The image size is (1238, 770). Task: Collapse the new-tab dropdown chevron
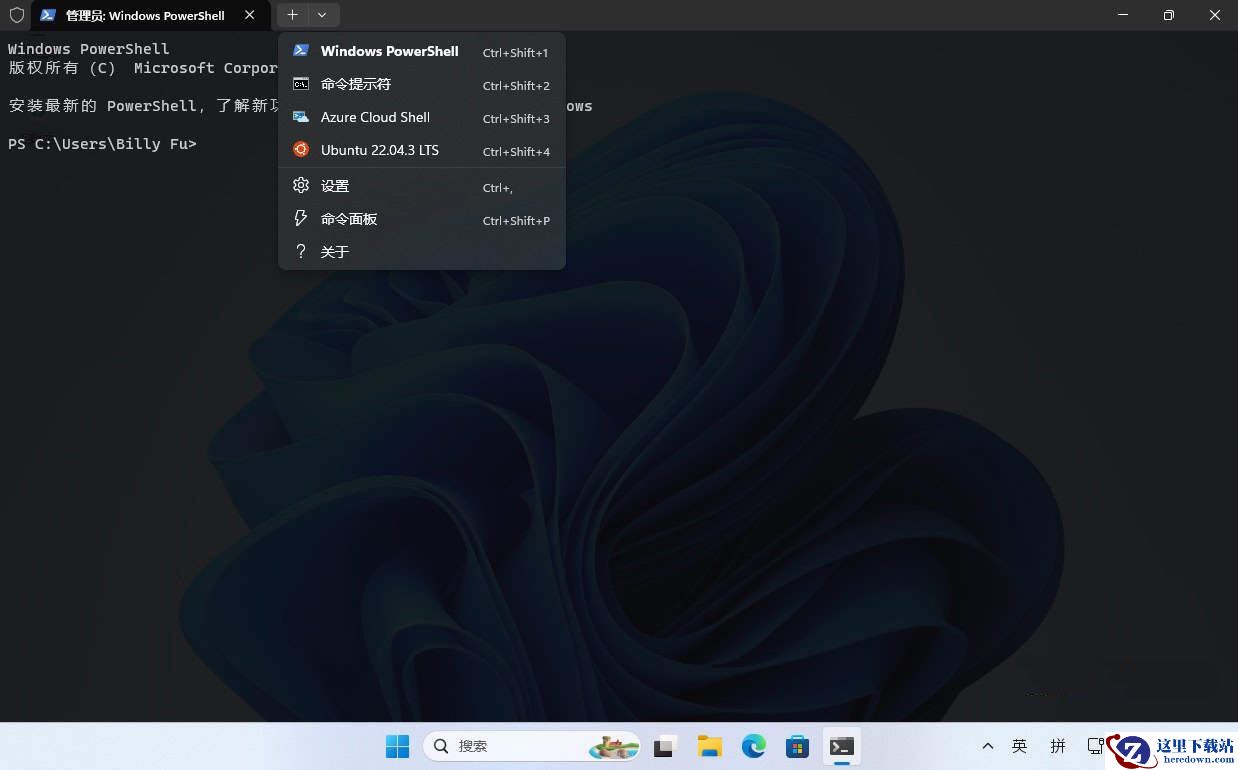pos(322,15)
